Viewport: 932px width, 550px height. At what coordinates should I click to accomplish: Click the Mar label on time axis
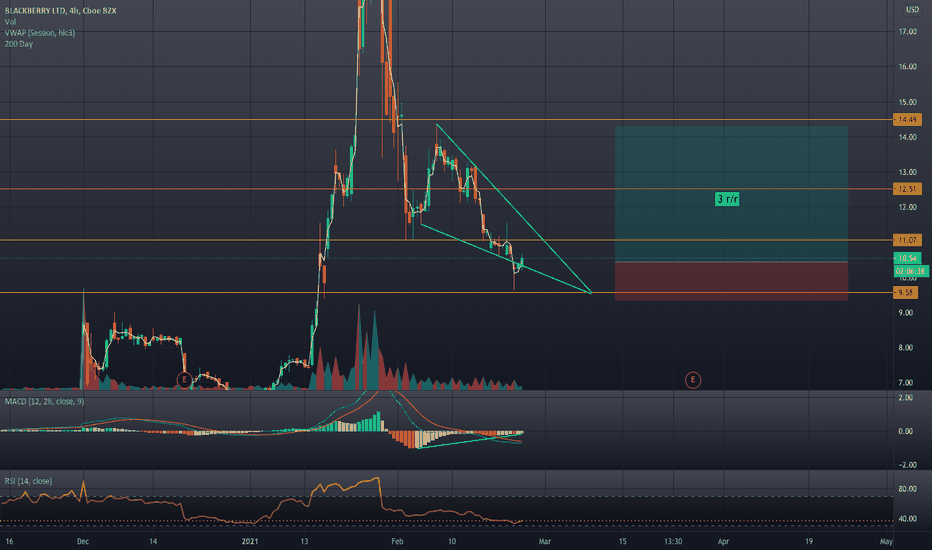[x=544, y=542]
